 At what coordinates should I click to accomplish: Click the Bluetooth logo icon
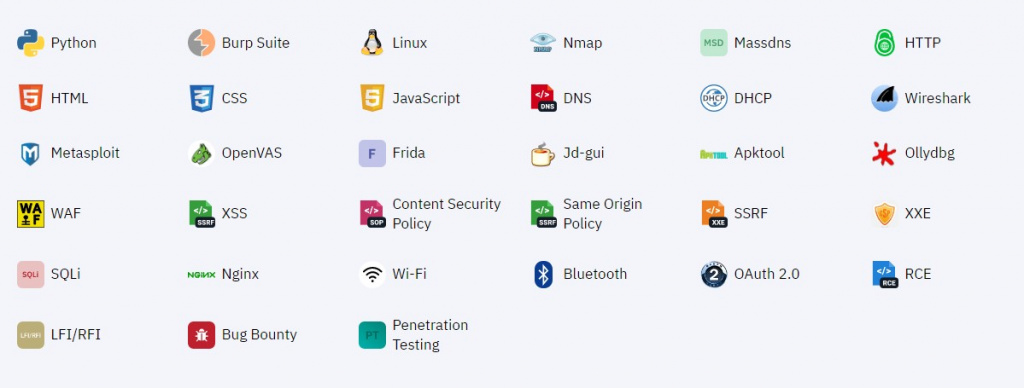click(x=543, y=274)
